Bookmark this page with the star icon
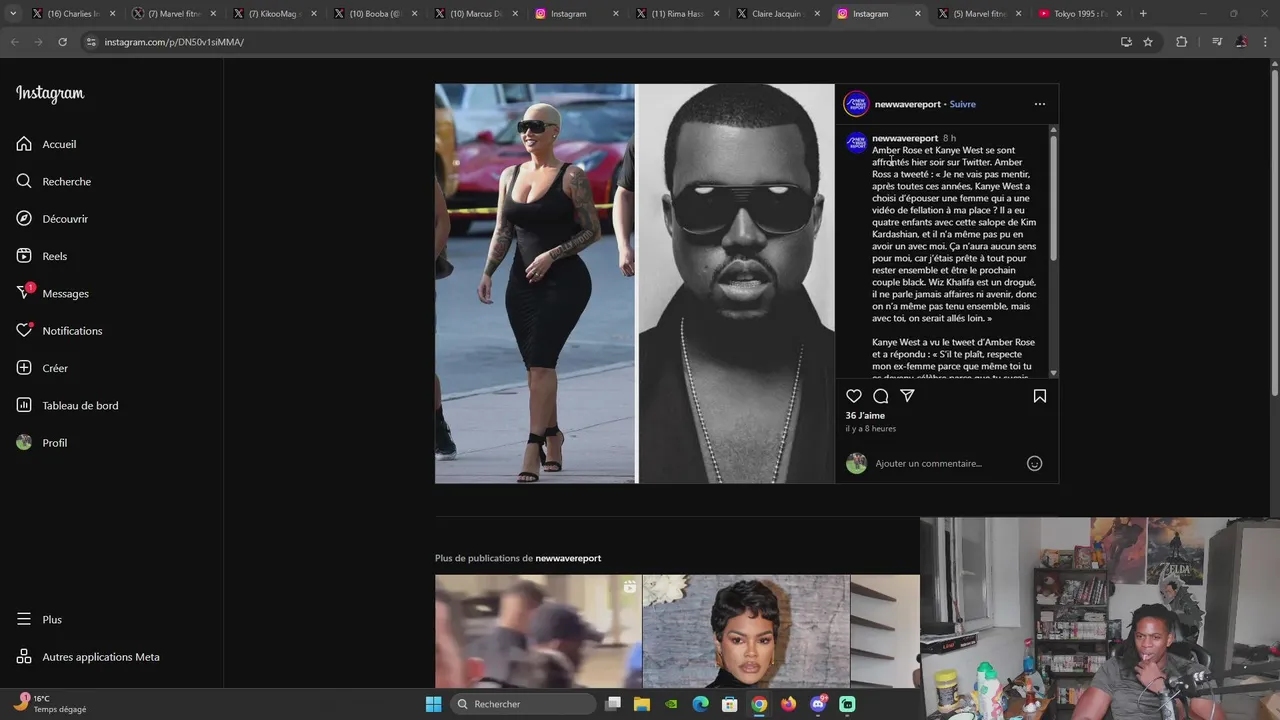This screenshot has height=720, width=1280. point(1148,42)
